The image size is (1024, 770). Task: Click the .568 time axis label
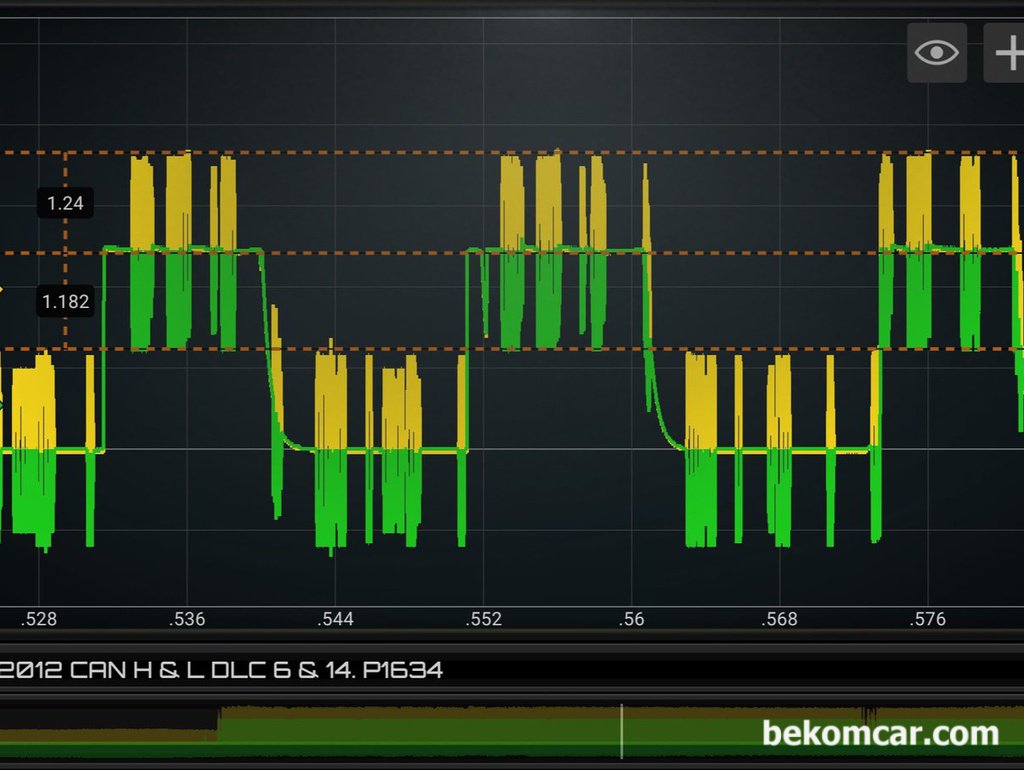click(x=779, y=619)
